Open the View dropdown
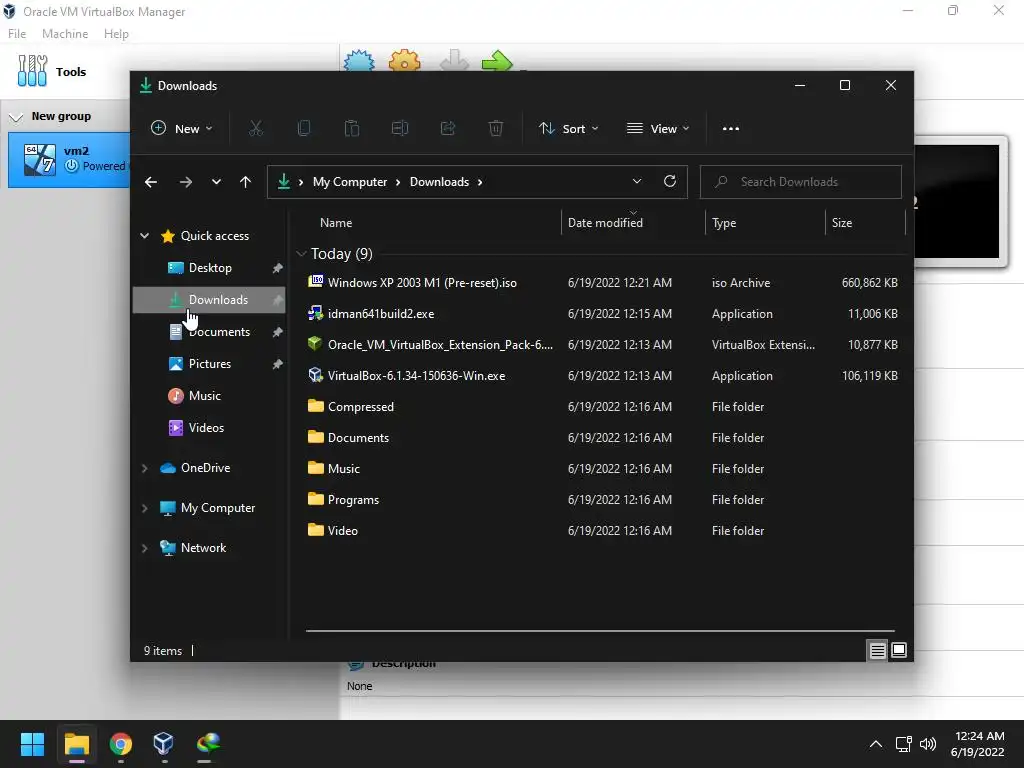 pyautogui.click(x=658, y=129)
